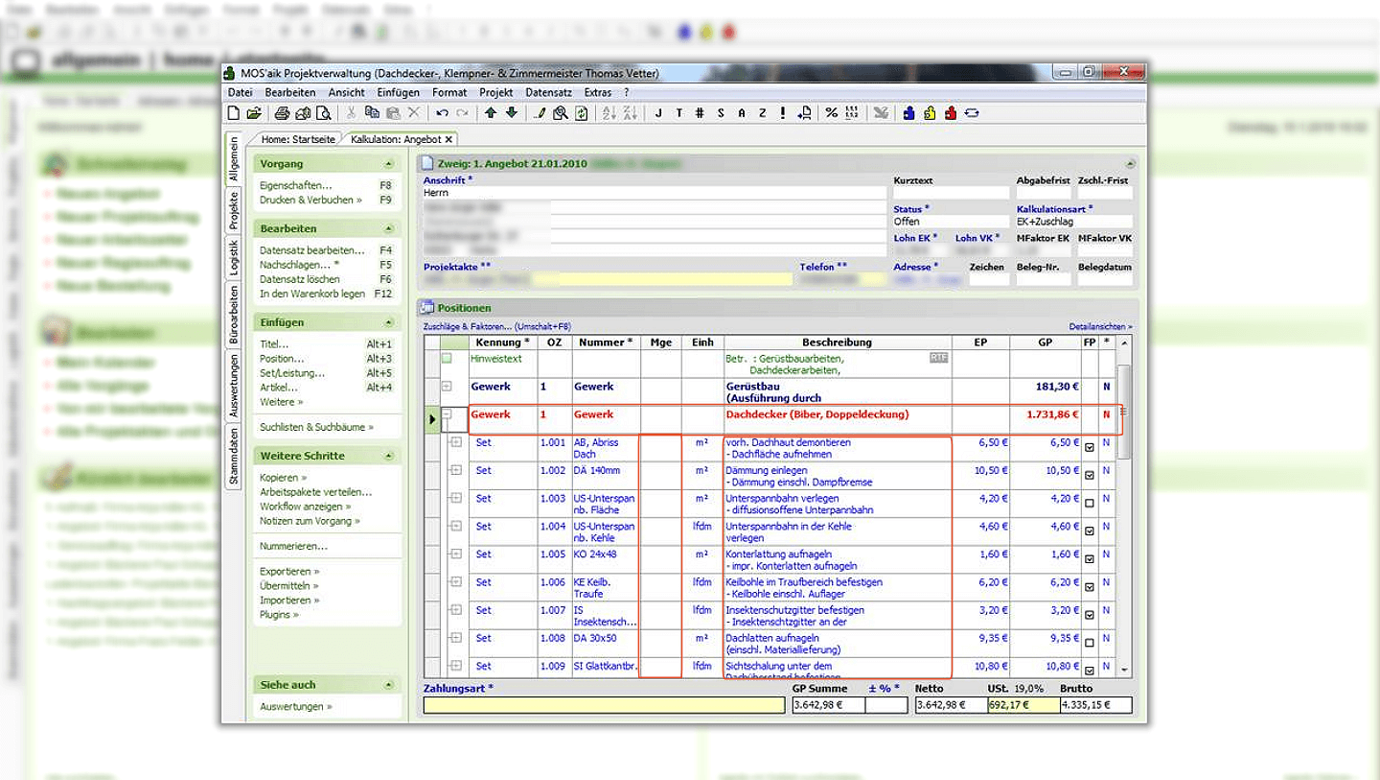Open the Datensatz menu
The height and width of the screenshot is (780, 1380).
point(548,92)
